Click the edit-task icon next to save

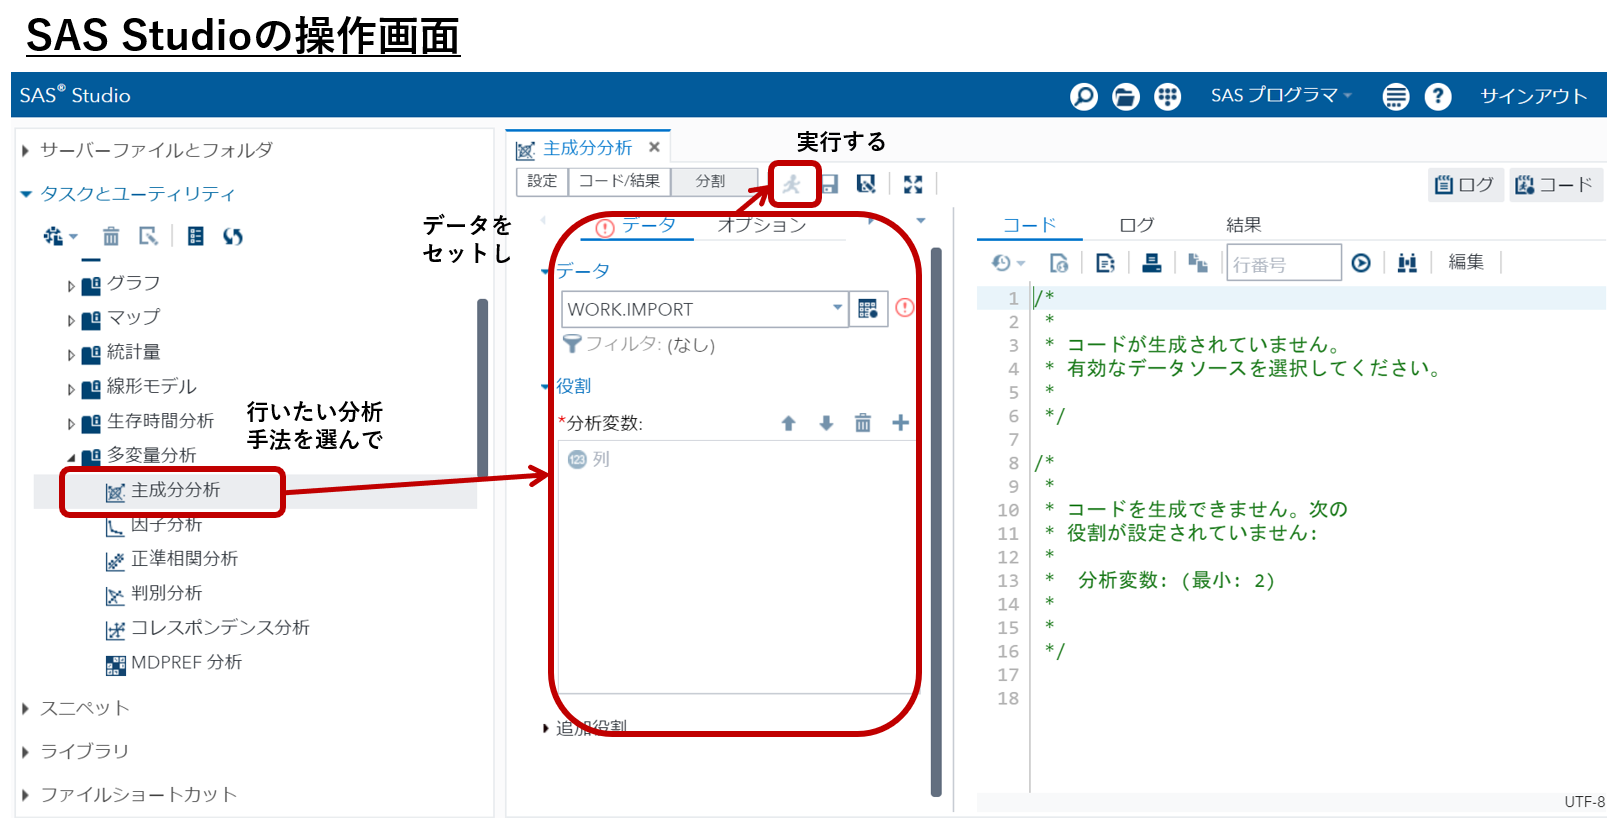pyautogui.click(x=866, y=184)
